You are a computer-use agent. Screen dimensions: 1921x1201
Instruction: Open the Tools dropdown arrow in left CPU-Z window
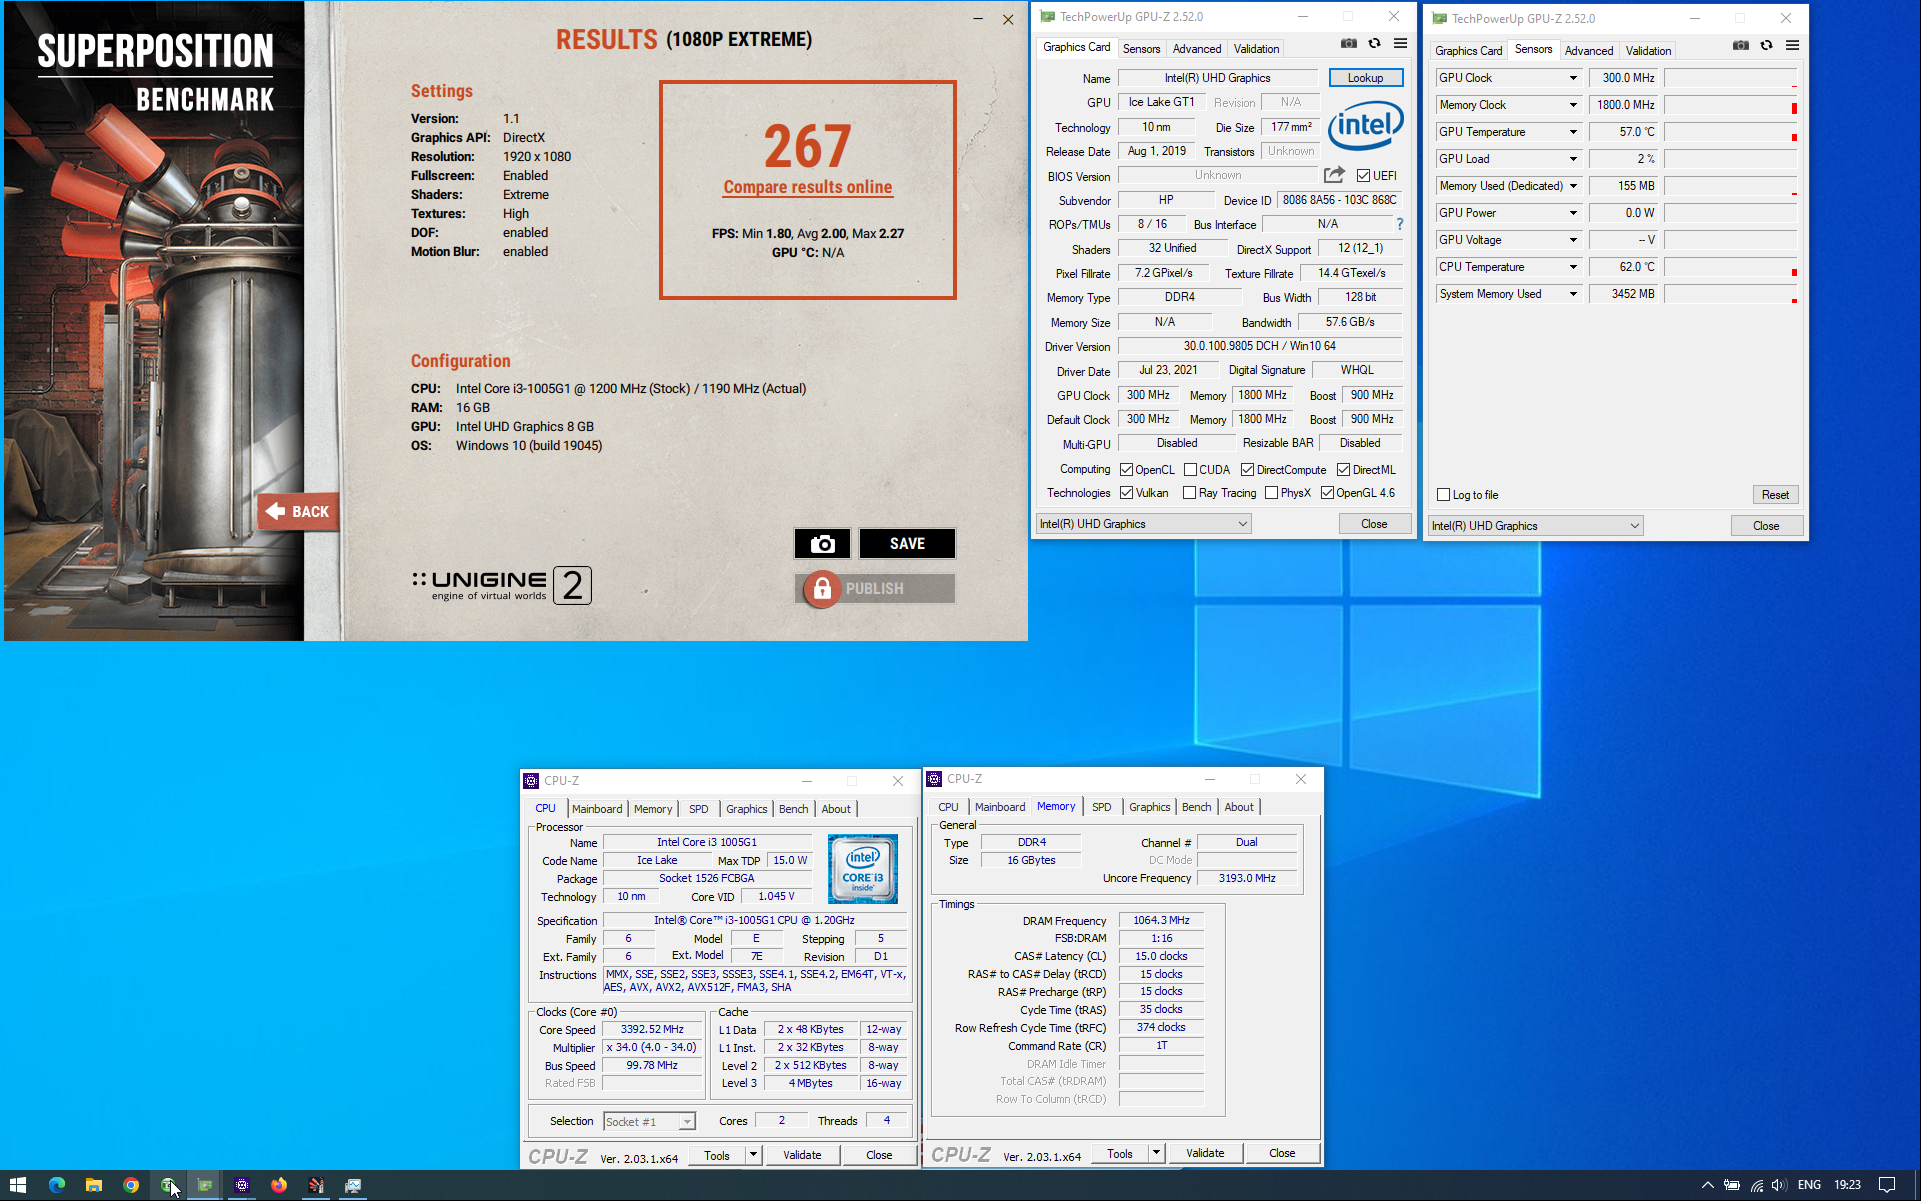[754, 1155]
